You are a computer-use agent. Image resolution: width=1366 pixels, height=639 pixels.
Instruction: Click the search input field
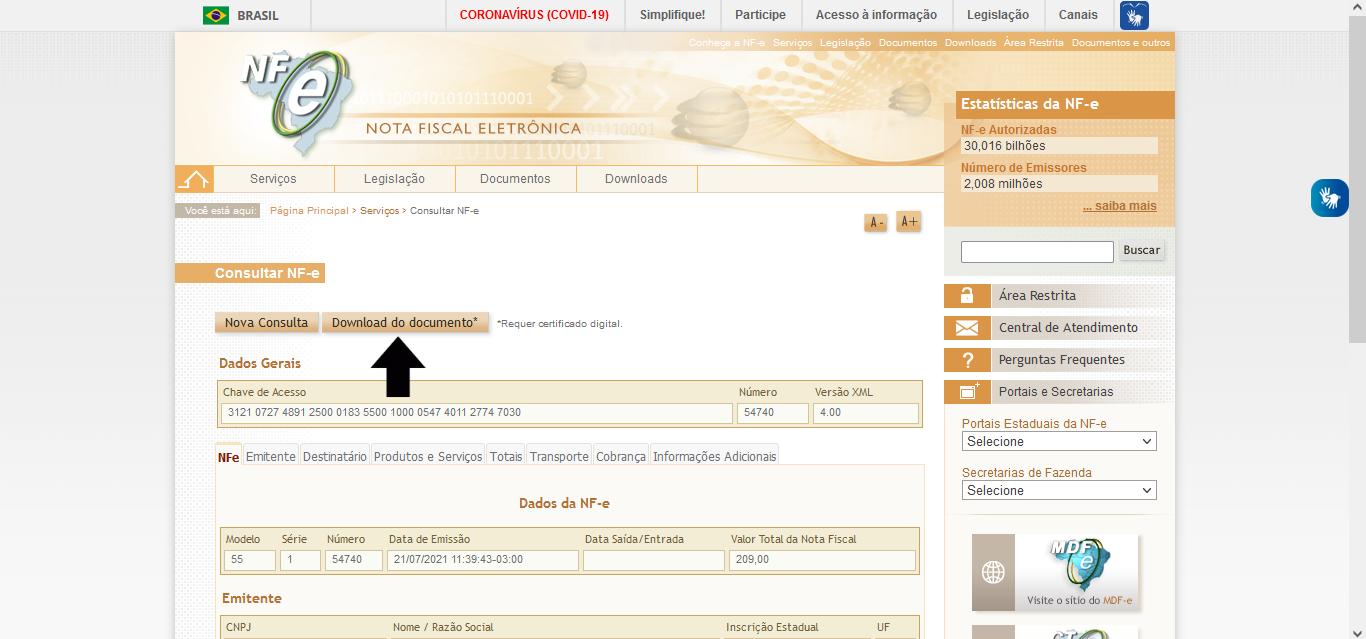pyautogui.click(x=1037, y=251)
